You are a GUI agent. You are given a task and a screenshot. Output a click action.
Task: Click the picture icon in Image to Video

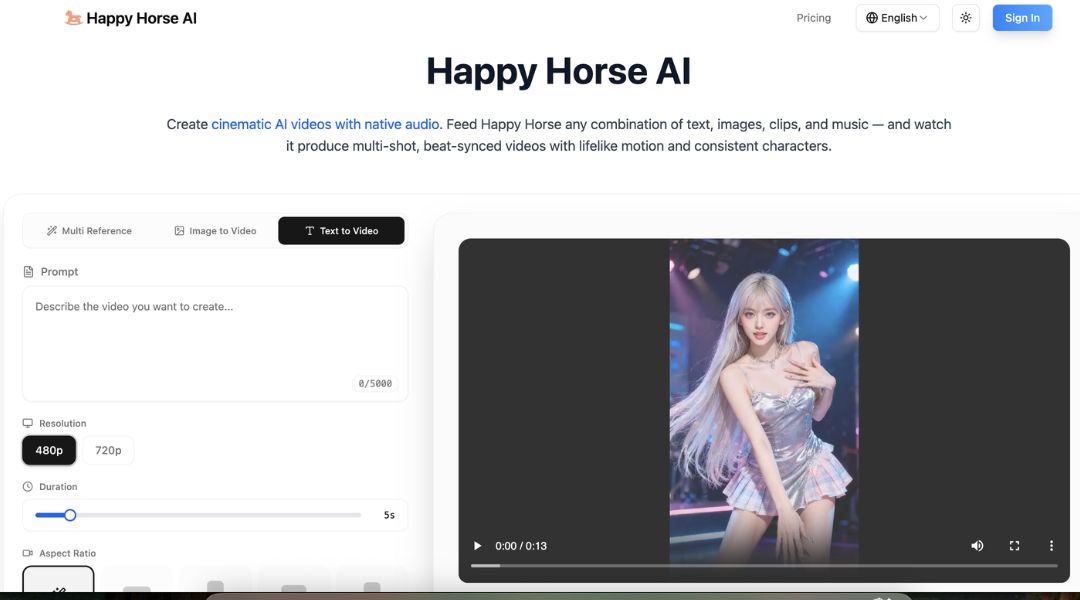click(x=180, y=231)
